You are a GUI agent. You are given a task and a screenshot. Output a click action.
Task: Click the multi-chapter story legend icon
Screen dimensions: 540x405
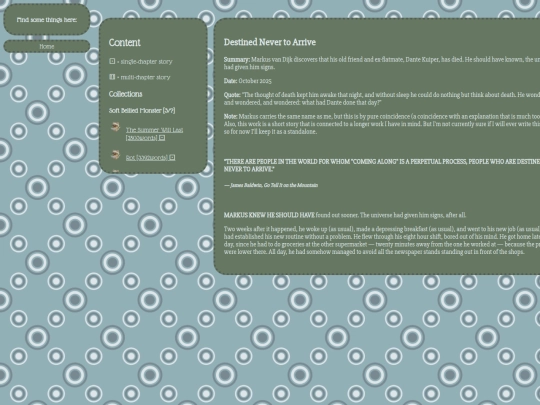(x=112, y=77)
